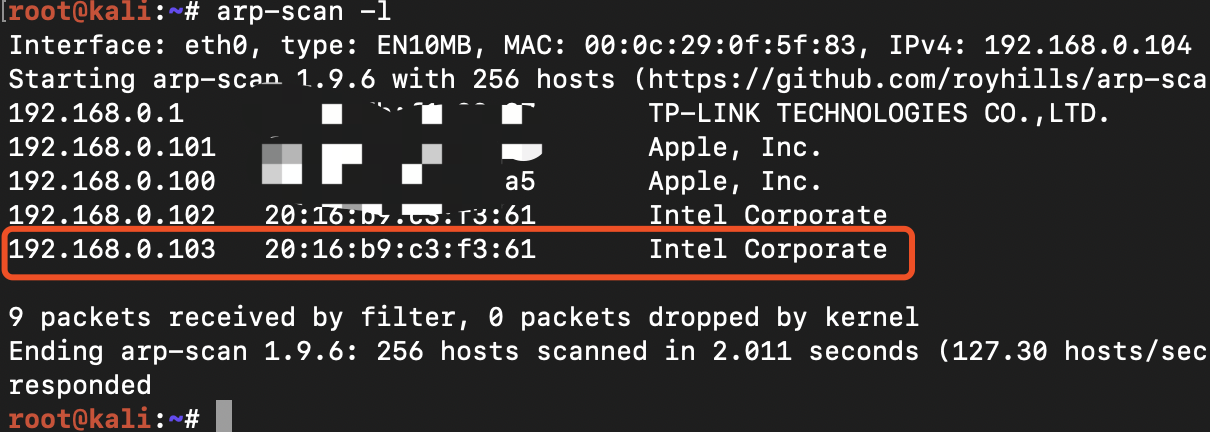Click the highlighted IP address 192.168.0.103
This screenshot has width=1210, height=432.
coord(112,250)
